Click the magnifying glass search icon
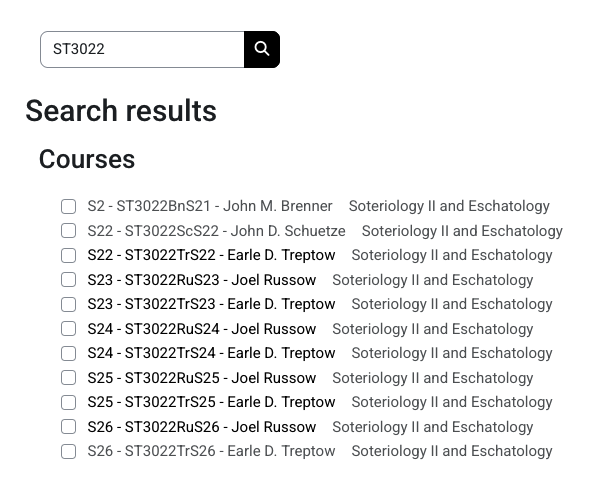 point(262,49)
